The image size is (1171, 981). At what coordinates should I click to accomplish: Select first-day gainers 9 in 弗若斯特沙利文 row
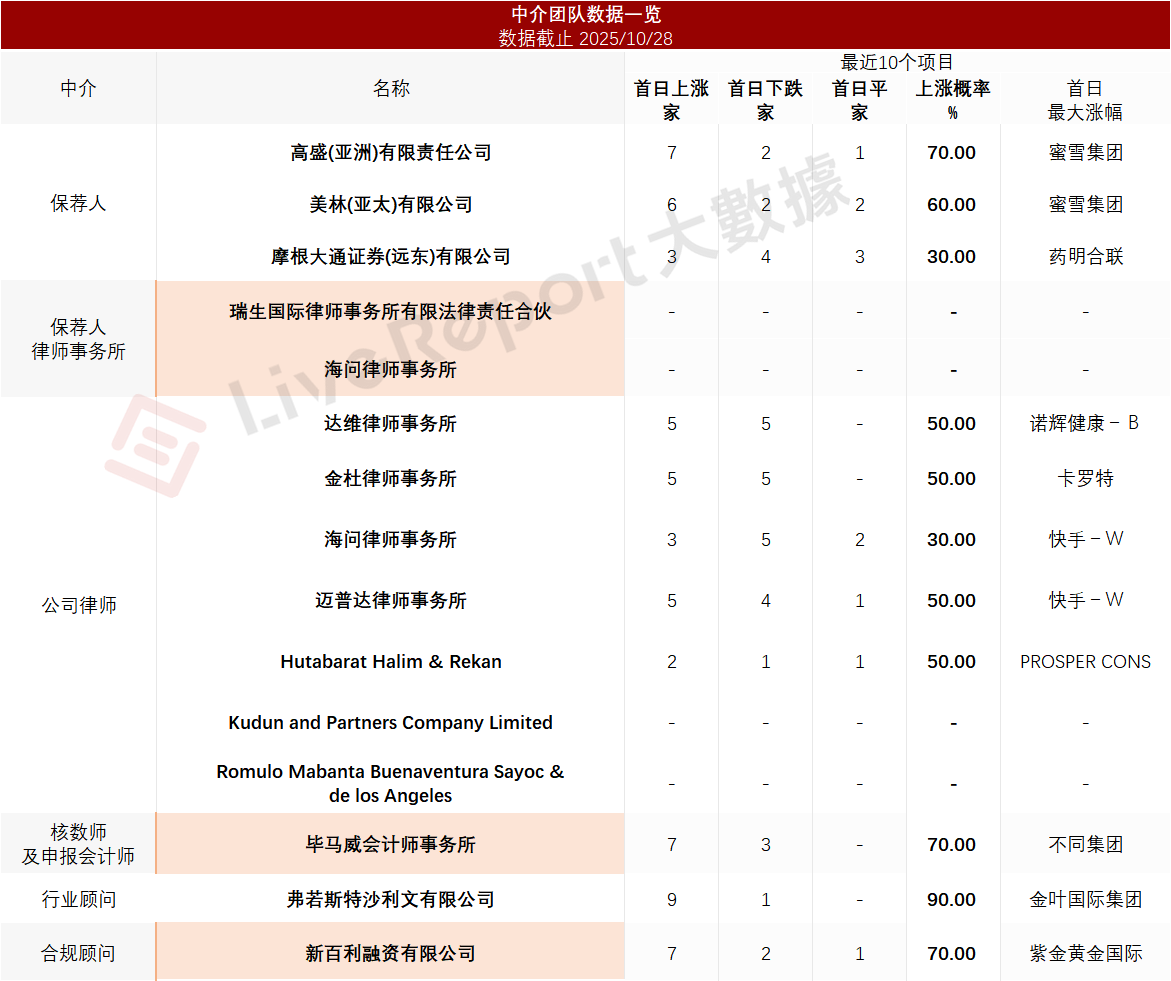click(671, 899)
